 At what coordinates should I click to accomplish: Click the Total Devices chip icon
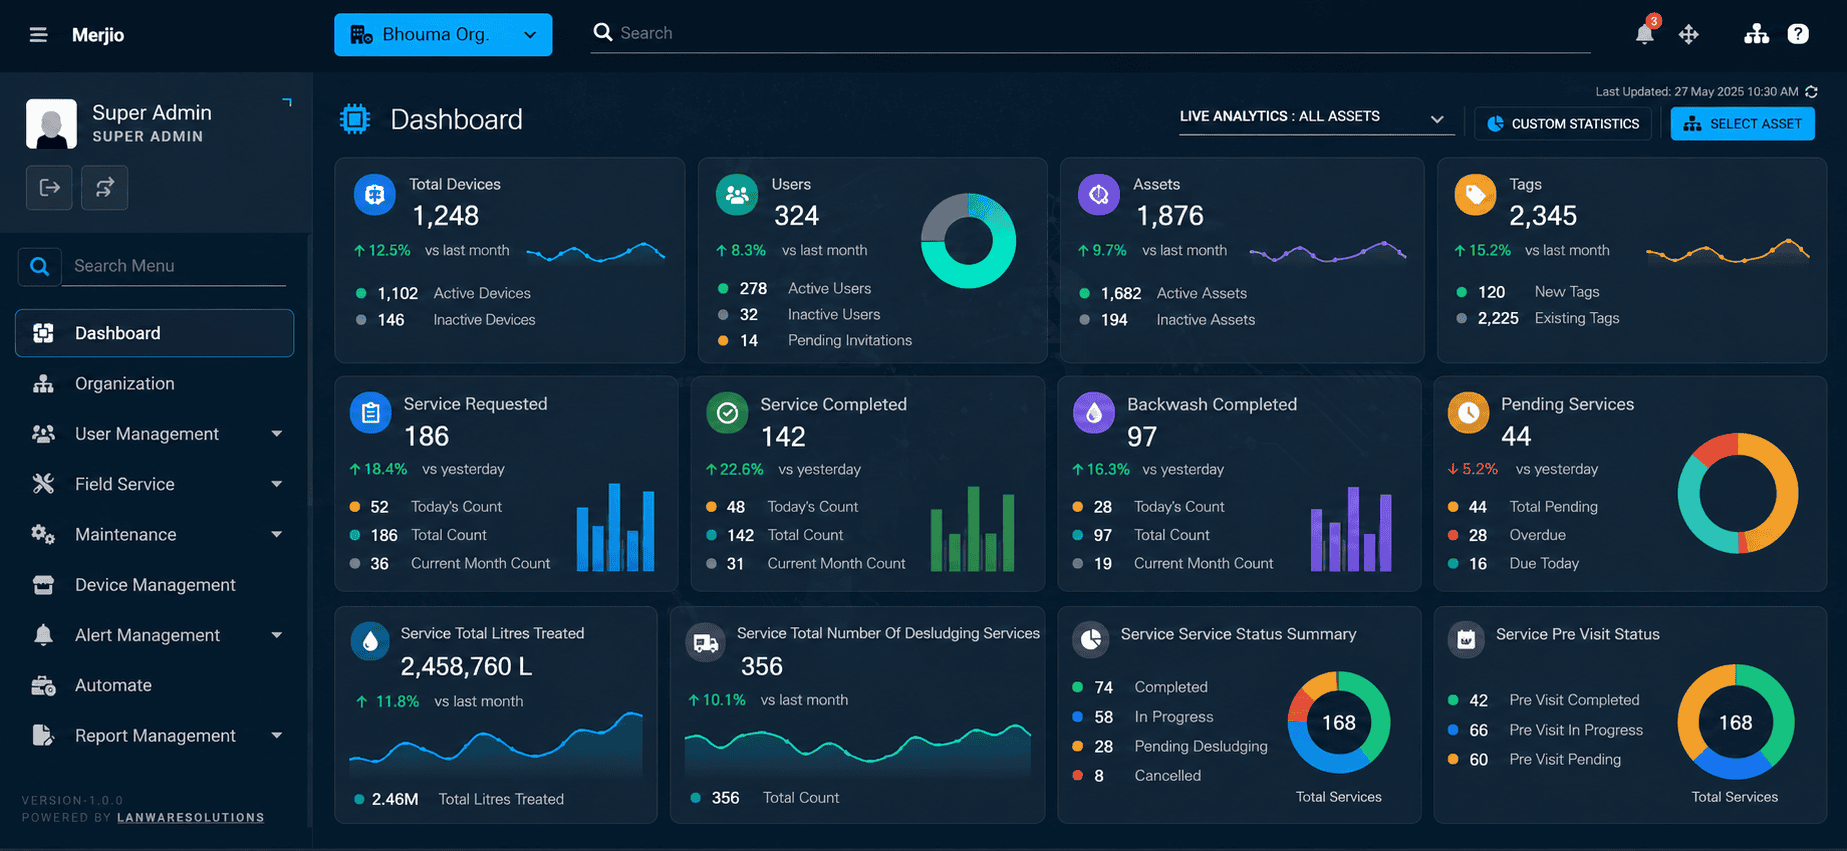click(x=375, y=194)
